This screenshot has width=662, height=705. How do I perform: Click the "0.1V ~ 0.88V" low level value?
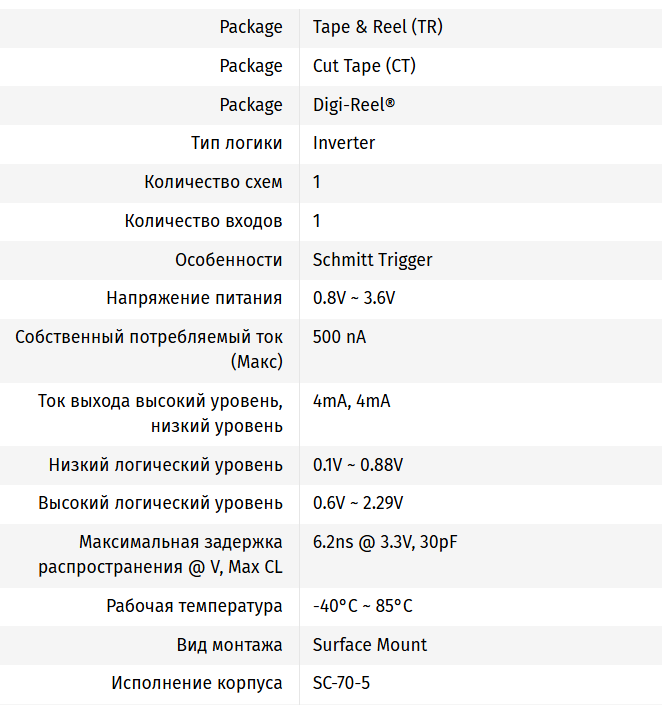point(358,466)
